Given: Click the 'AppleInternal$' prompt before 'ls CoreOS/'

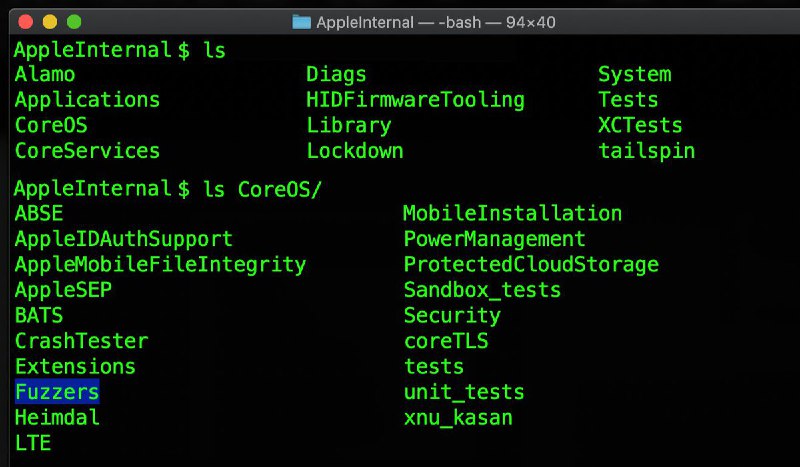Looking at the screenshot, I should (102, 189).
